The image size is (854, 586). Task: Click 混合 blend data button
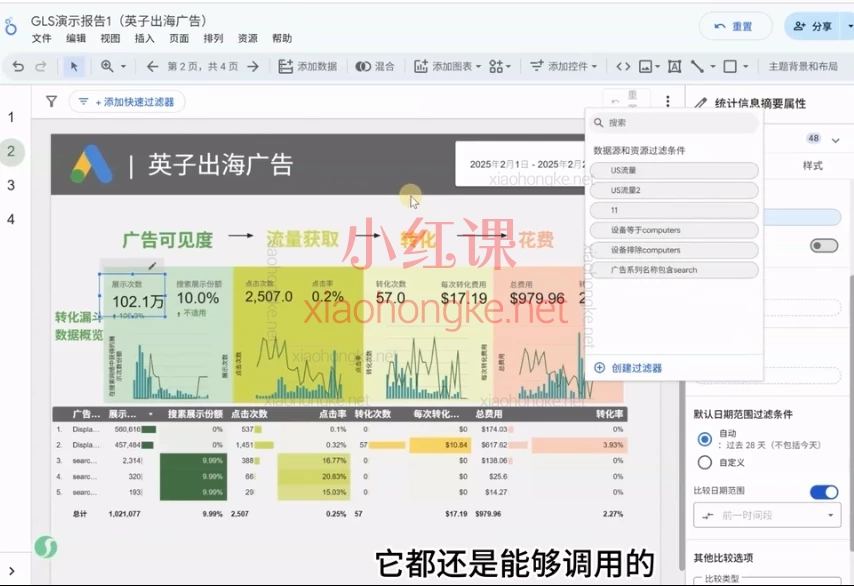click(x=375, y=66)
